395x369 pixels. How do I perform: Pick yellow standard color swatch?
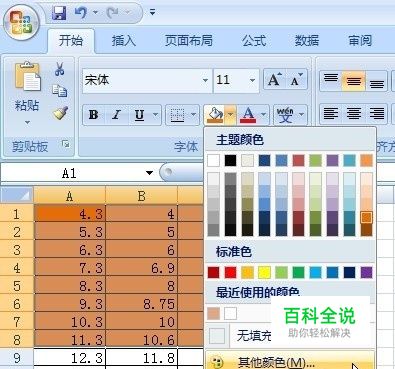[264, 272]
